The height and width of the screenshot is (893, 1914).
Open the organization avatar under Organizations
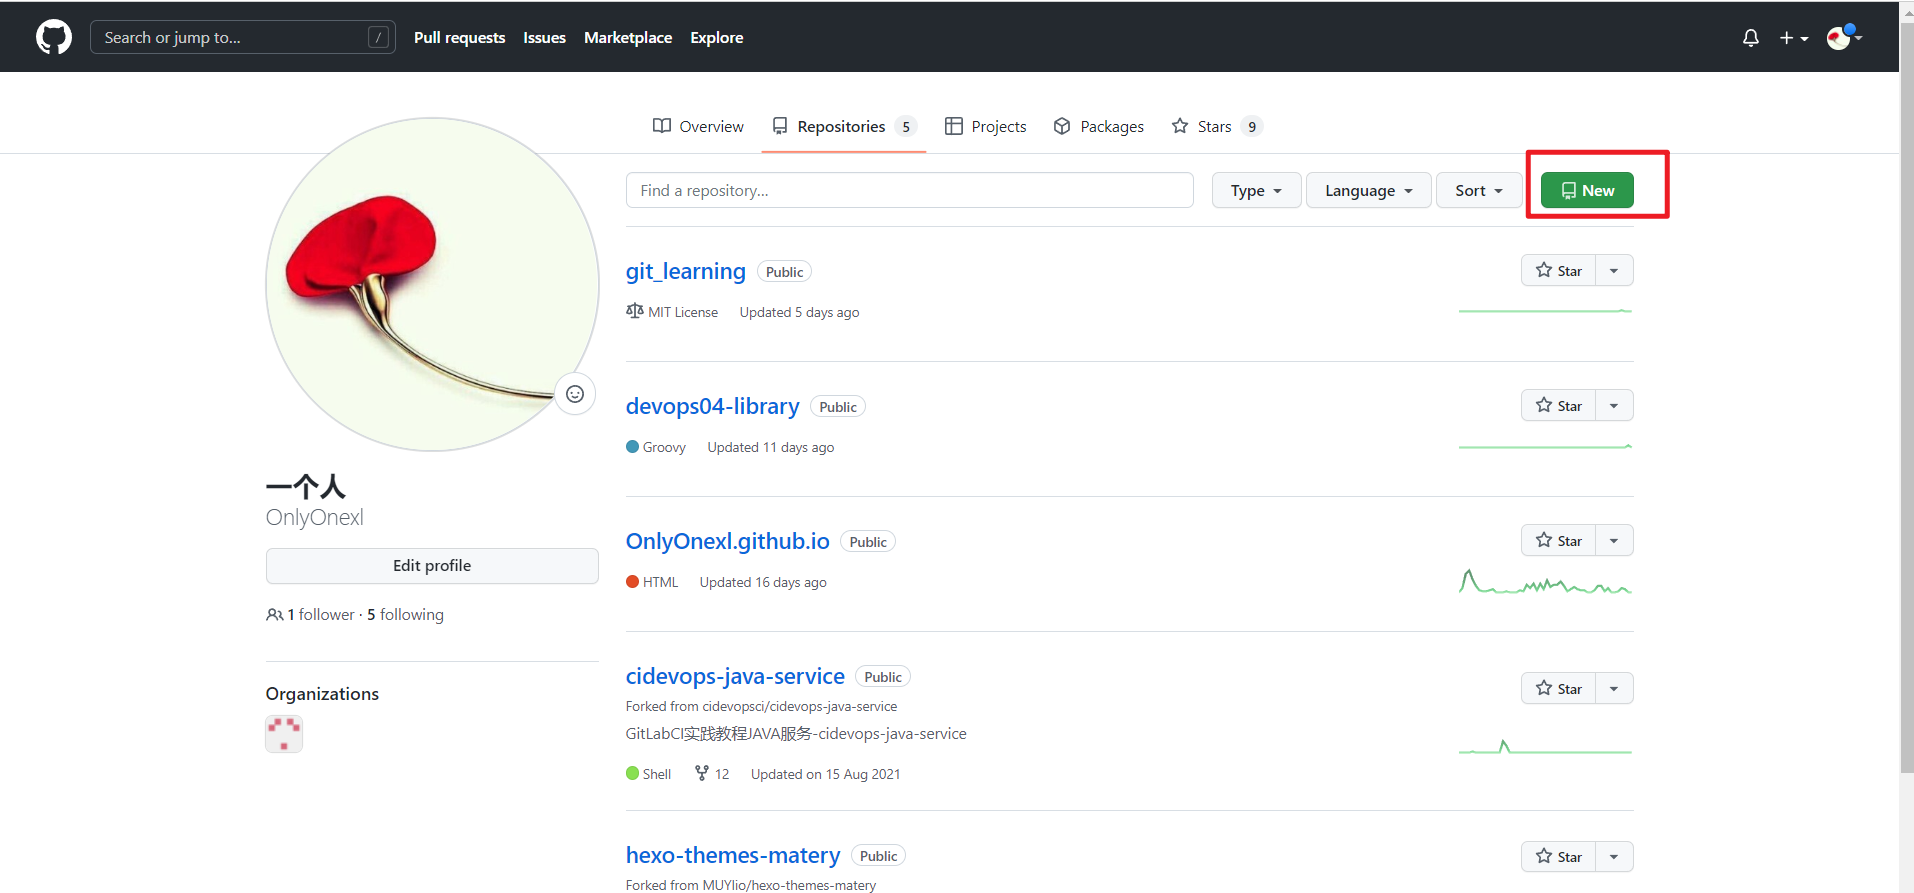(284, 734)
